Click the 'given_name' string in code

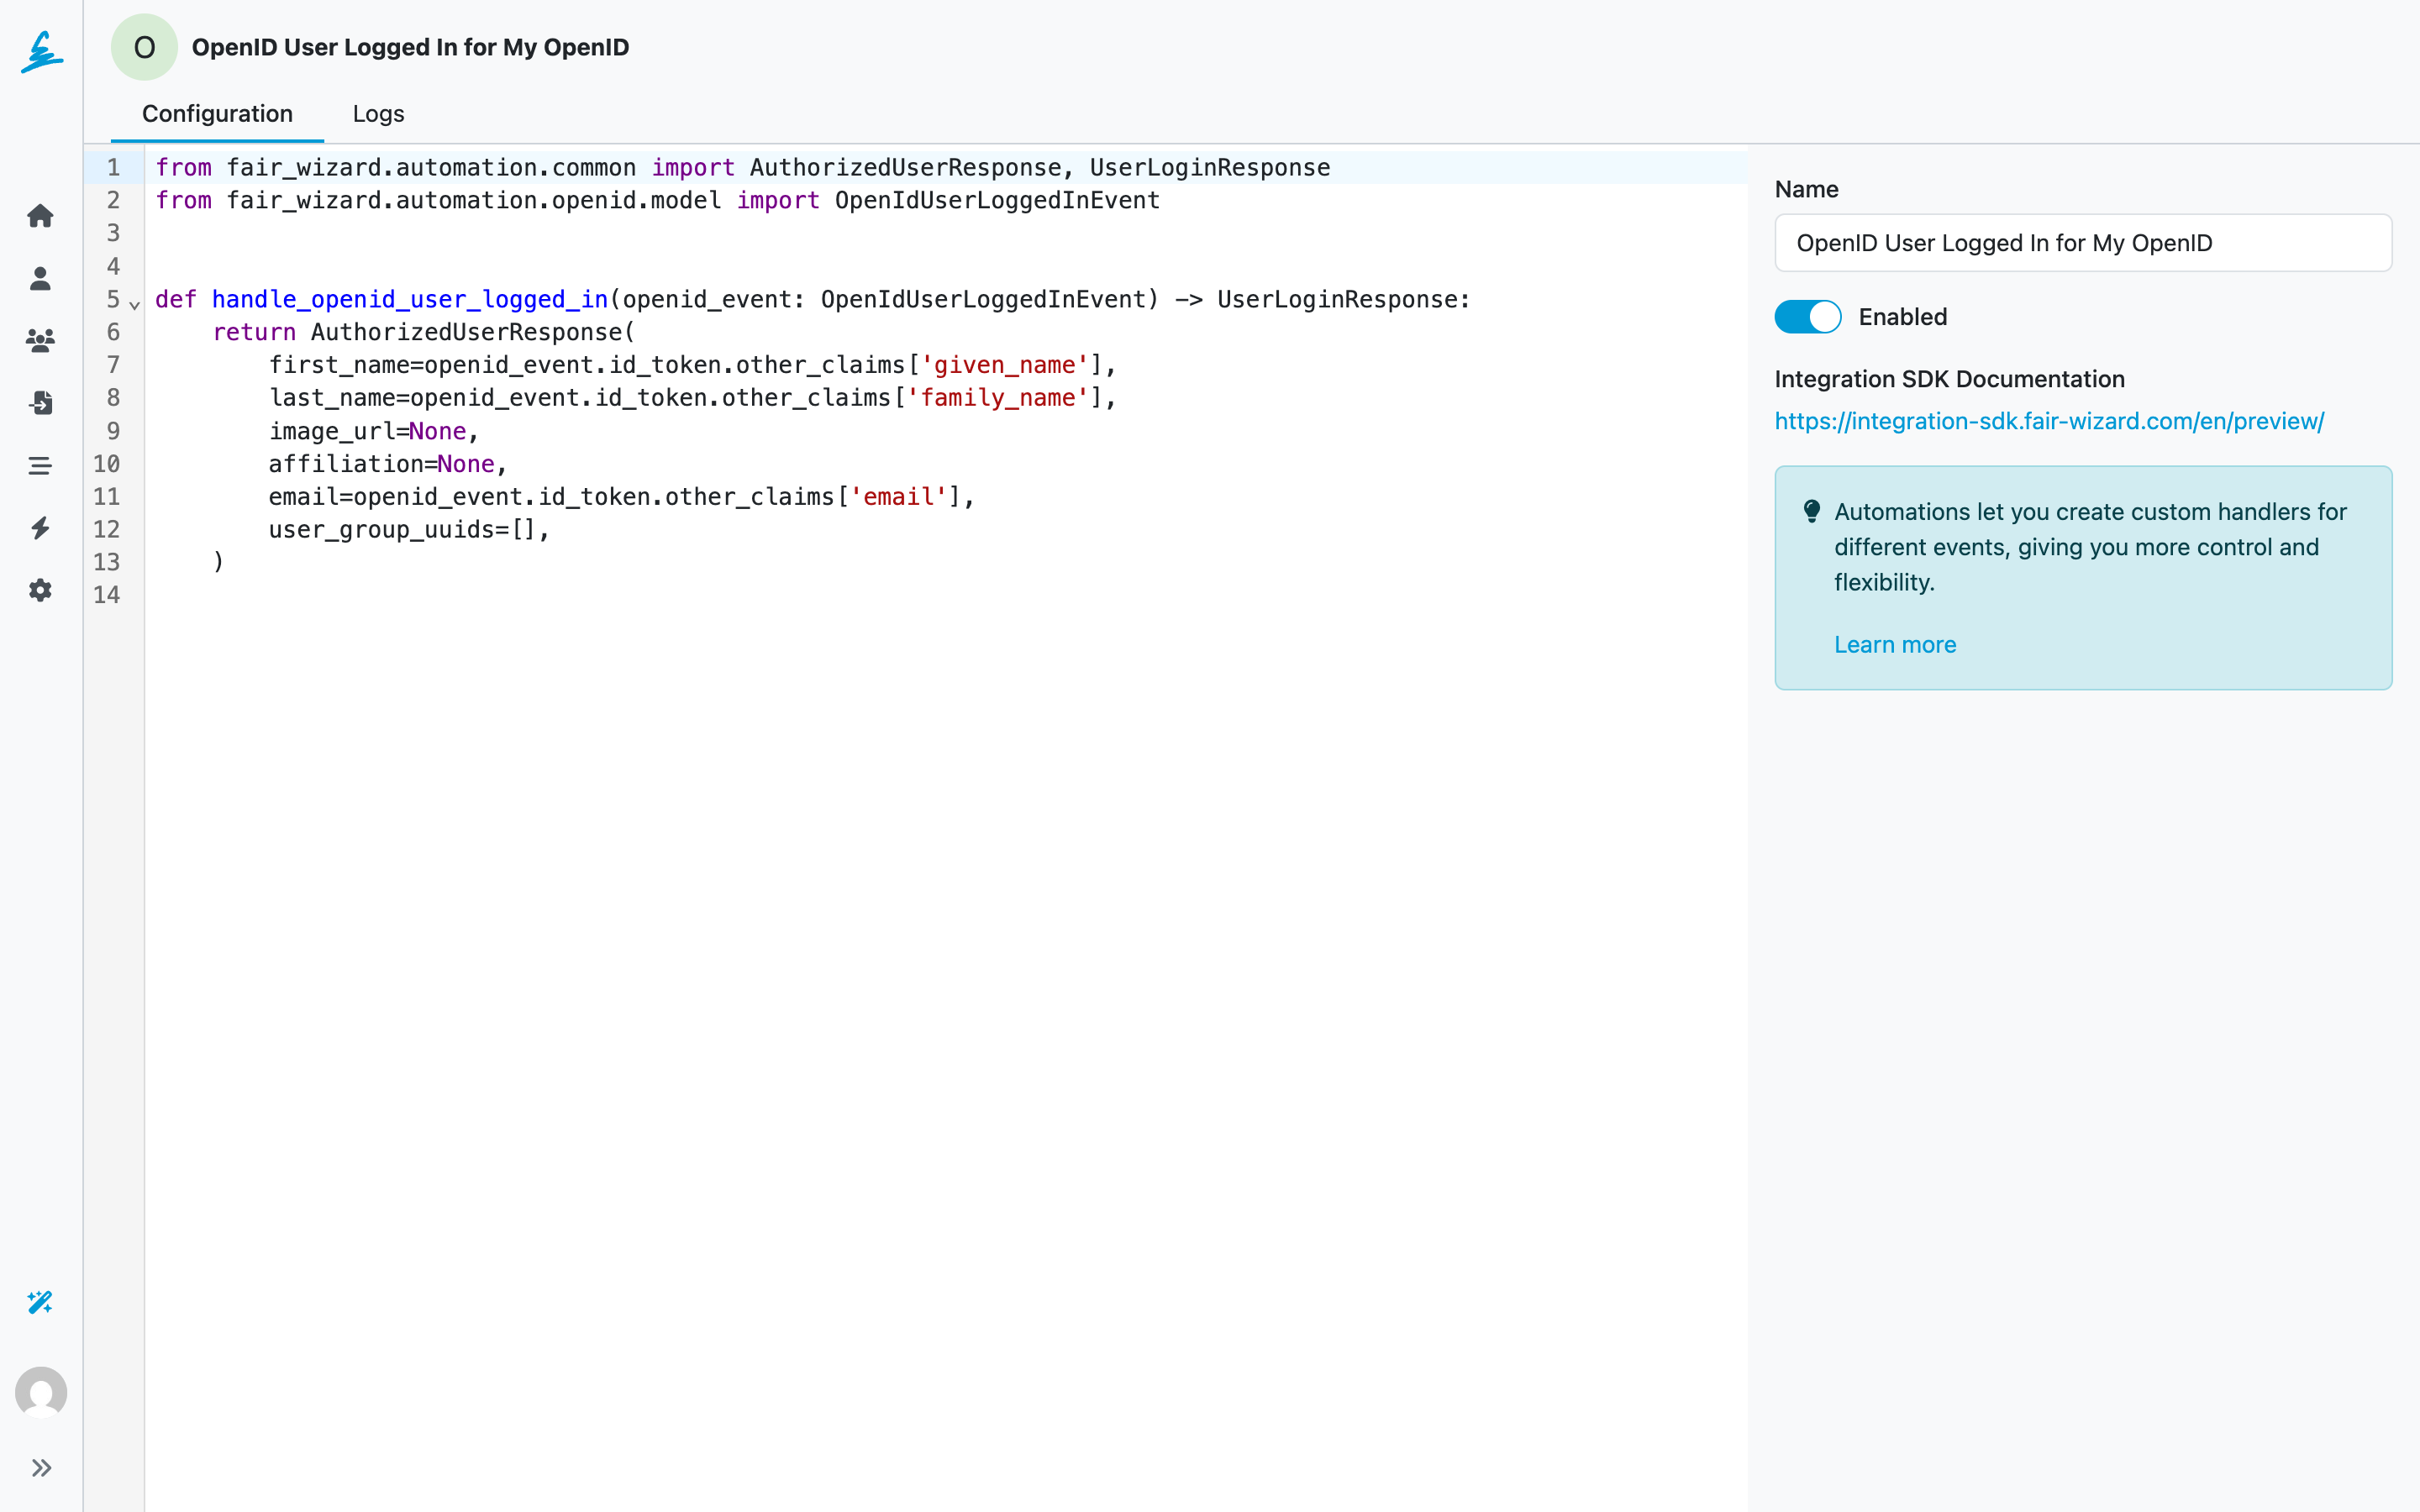(x=1004, y=365)
